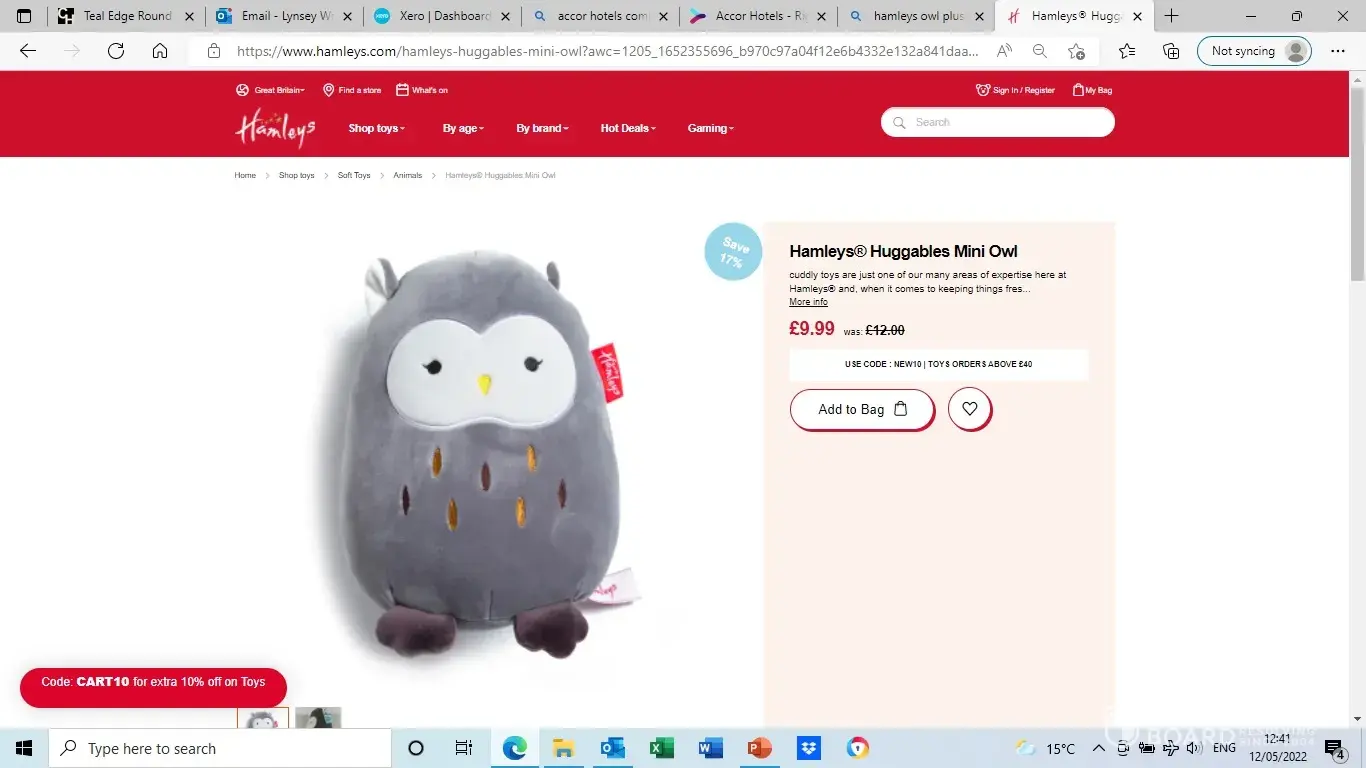Viewport: 1366px width, 768px height.
Task: Open PowerPoint from taskbar
Action: [x=759, y=748]
